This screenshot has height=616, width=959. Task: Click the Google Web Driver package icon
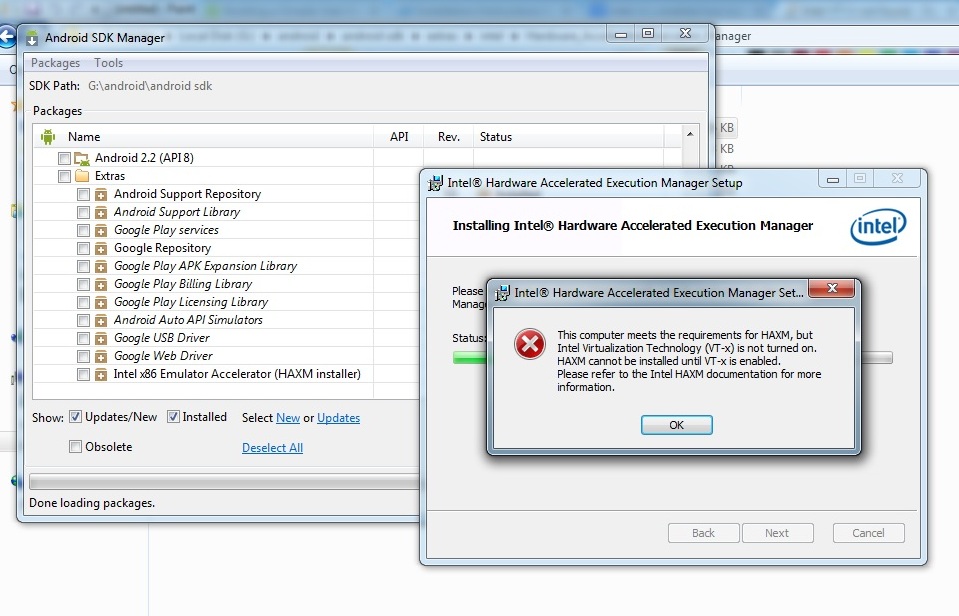pos(101,357)
